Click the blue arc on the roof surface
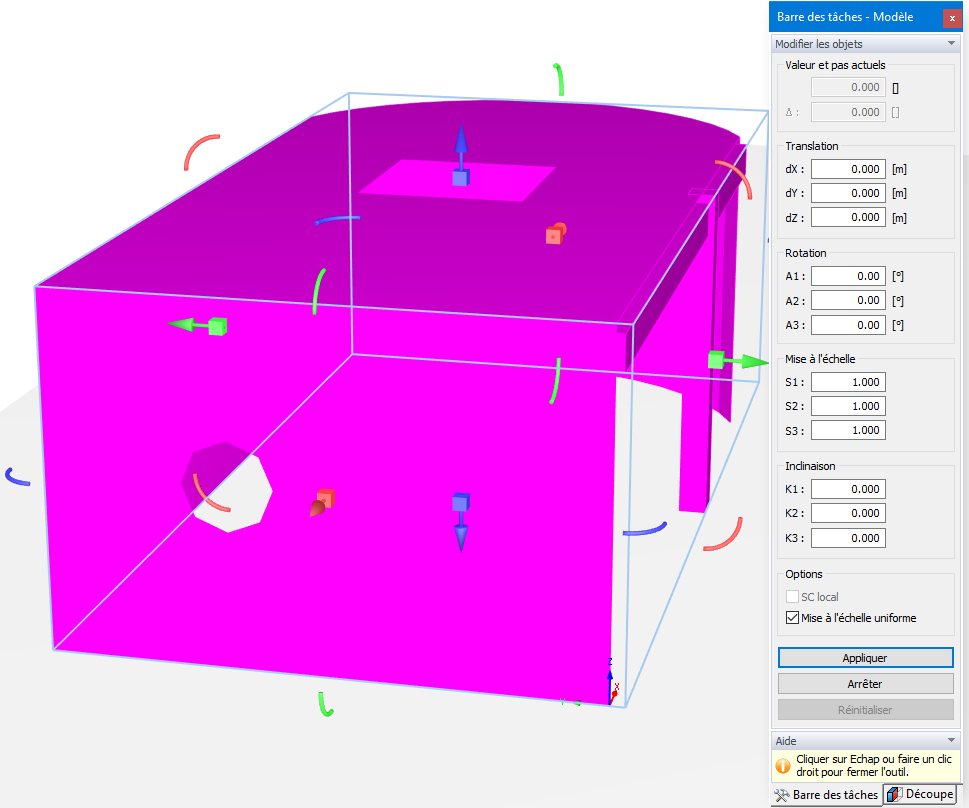The height and width of the screenshot is (808, 969). [337, 219]
